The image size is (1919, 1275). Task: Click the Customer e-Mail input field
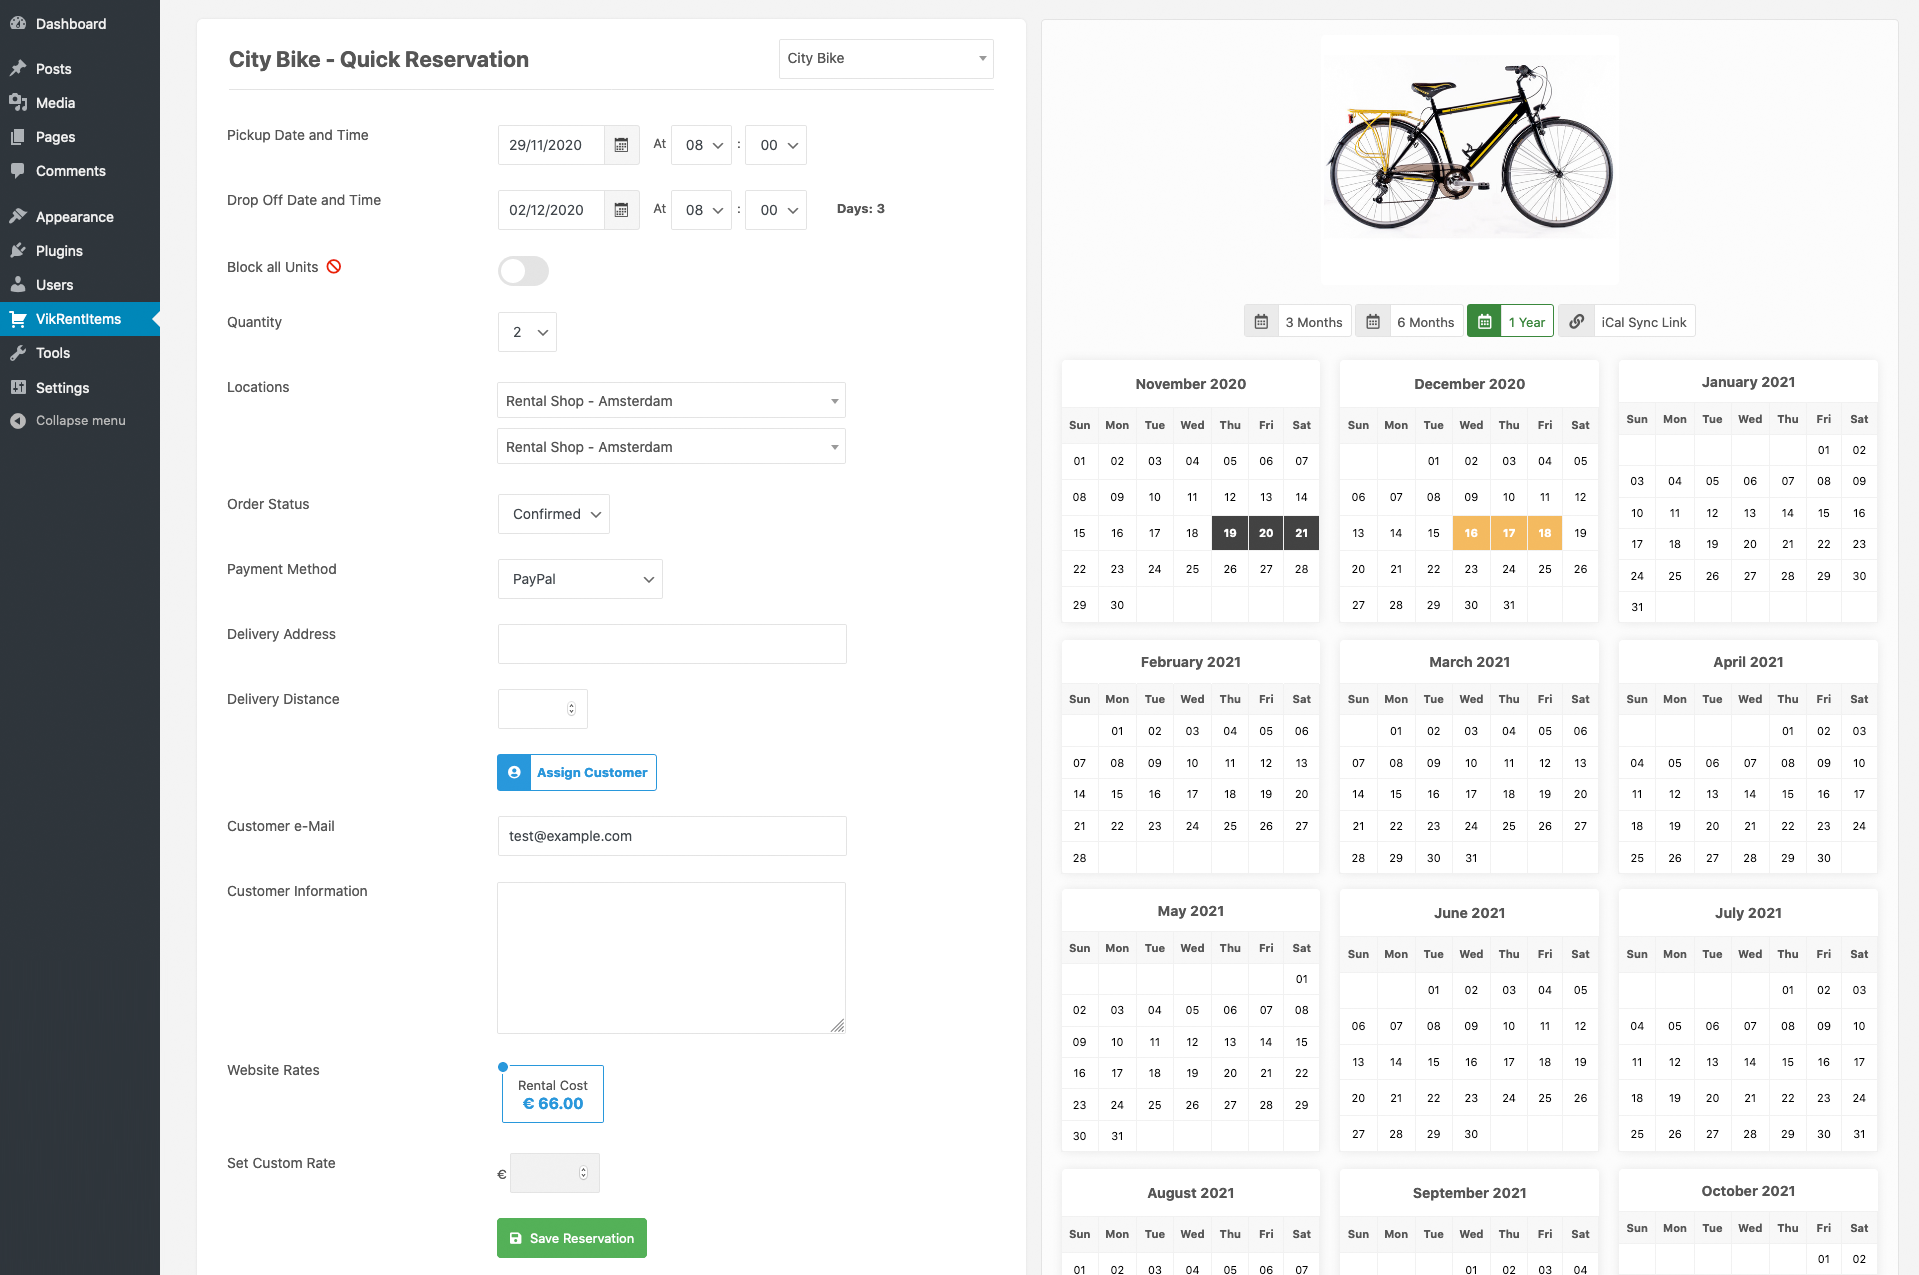(672, 836)
